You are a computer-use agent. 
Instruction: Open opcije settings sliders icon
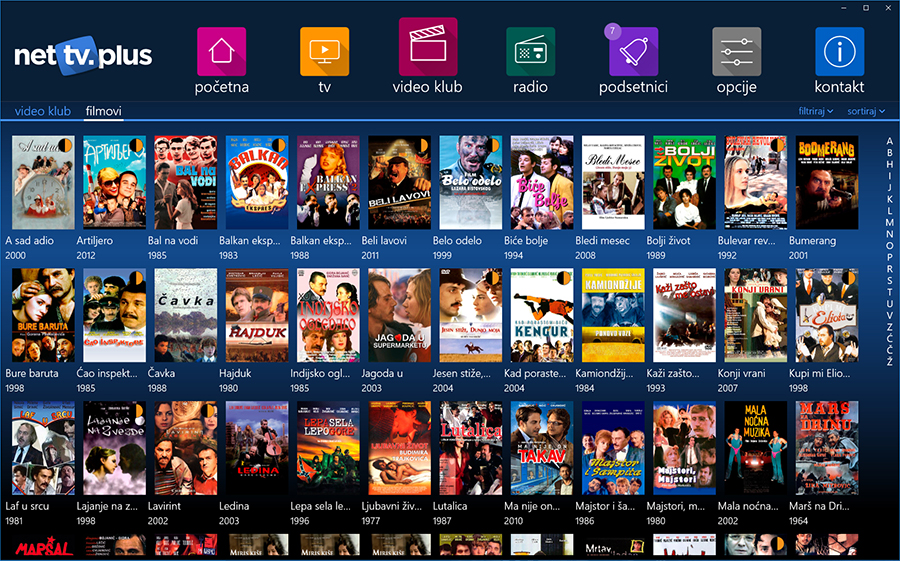[x=736, y=52]
